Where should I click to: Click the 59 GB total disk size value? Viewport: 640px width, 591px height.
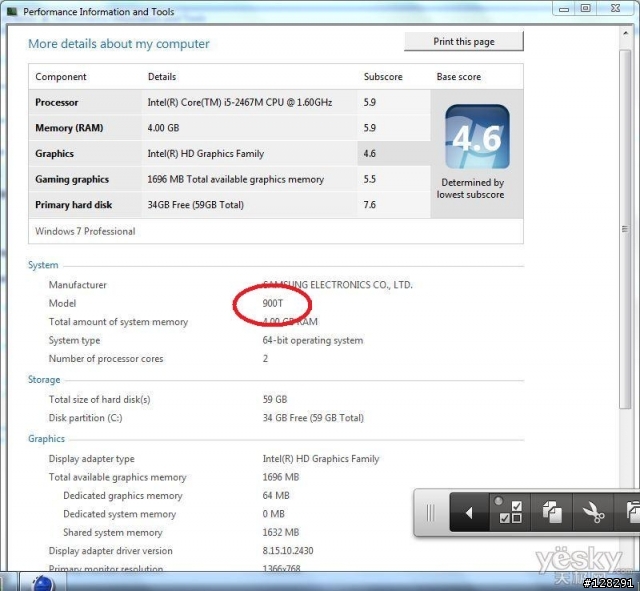point(275,400)
